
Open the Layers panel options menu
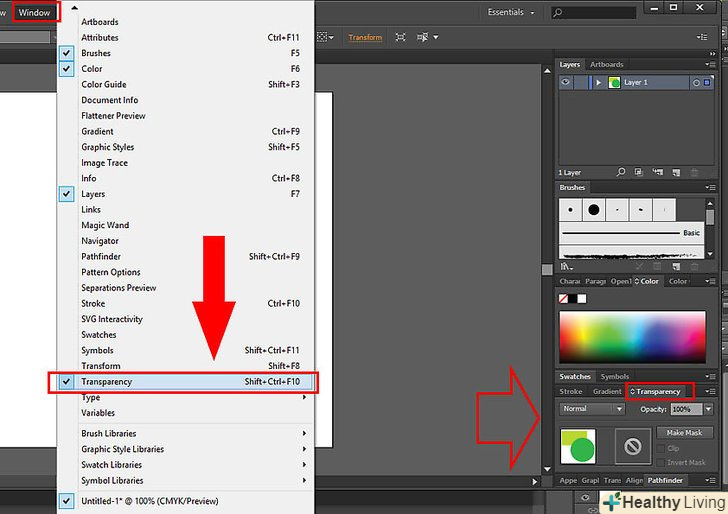click(x=710, y=64)
